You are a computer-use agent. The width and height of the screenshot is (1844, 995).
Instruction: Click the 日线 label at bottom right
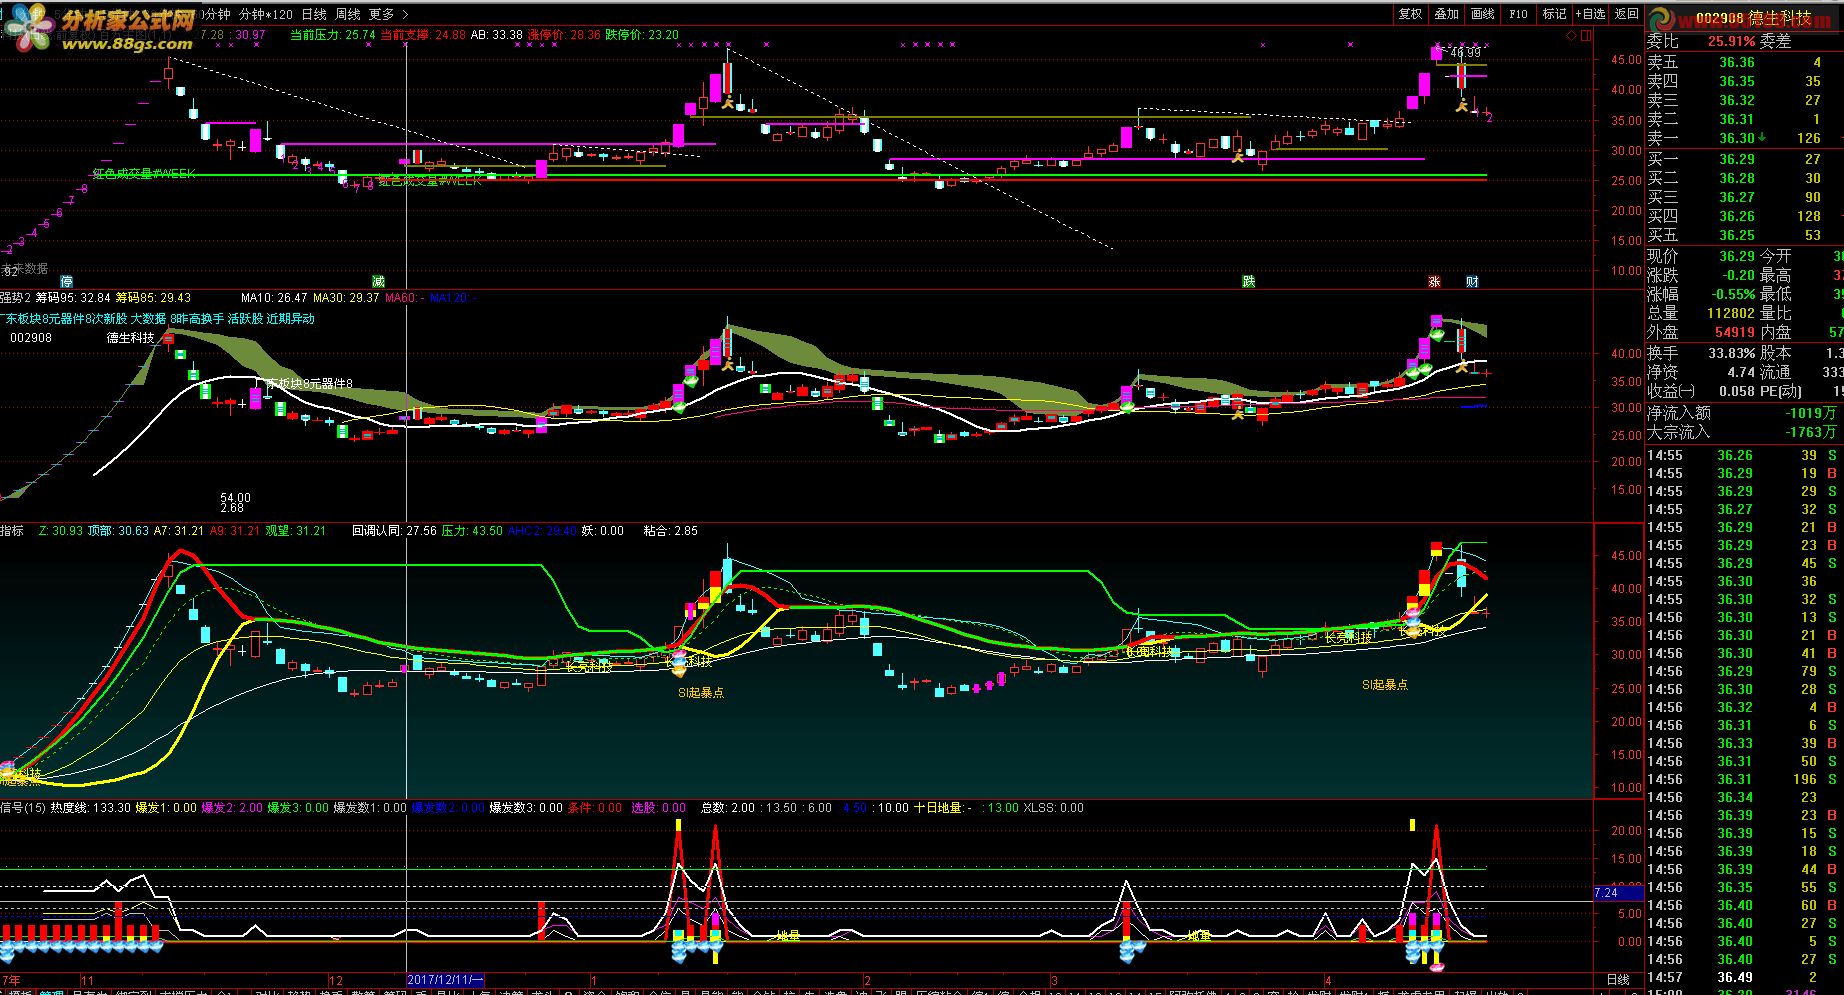[1617, 979]
